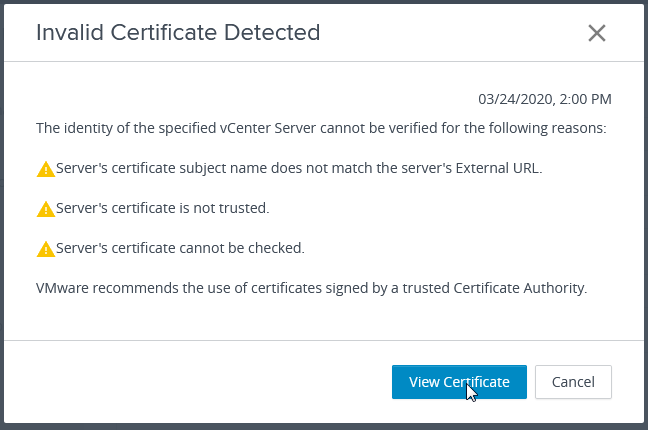Screen dimensions: 648x430
Task: Click 'Server's certificate is not trusted' text
Action: pyautogui.click(x=162, y=208)
